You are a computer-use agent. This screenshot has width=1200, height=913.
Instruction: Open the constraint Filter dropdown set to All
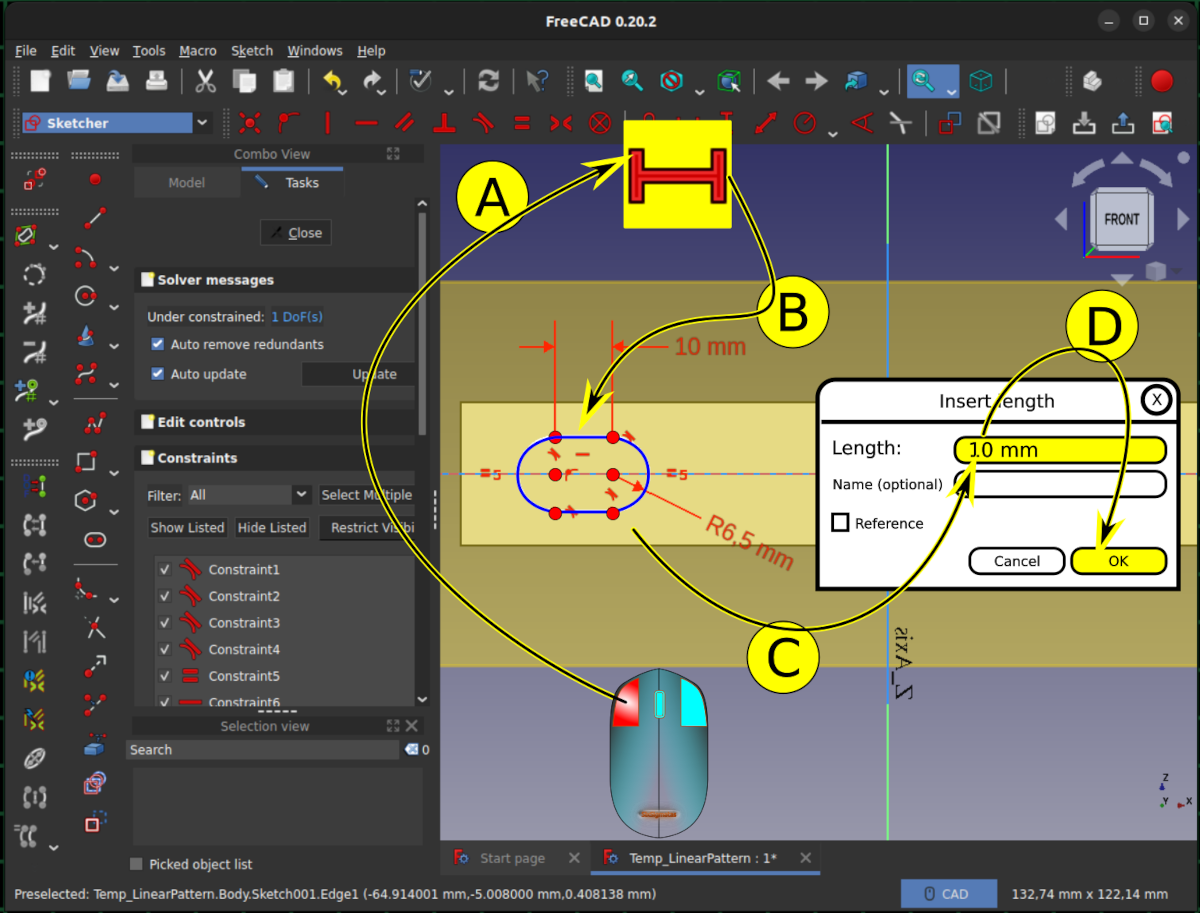249,495
